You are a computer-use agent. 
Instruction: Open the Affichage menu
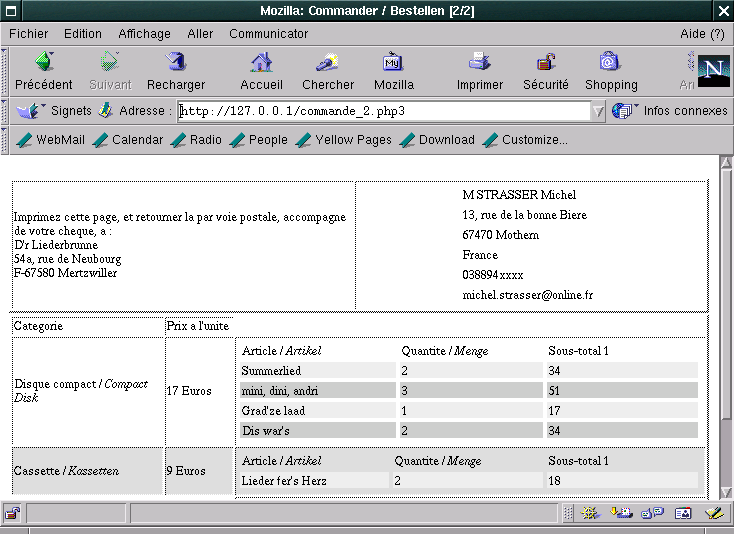pos(144,34)
